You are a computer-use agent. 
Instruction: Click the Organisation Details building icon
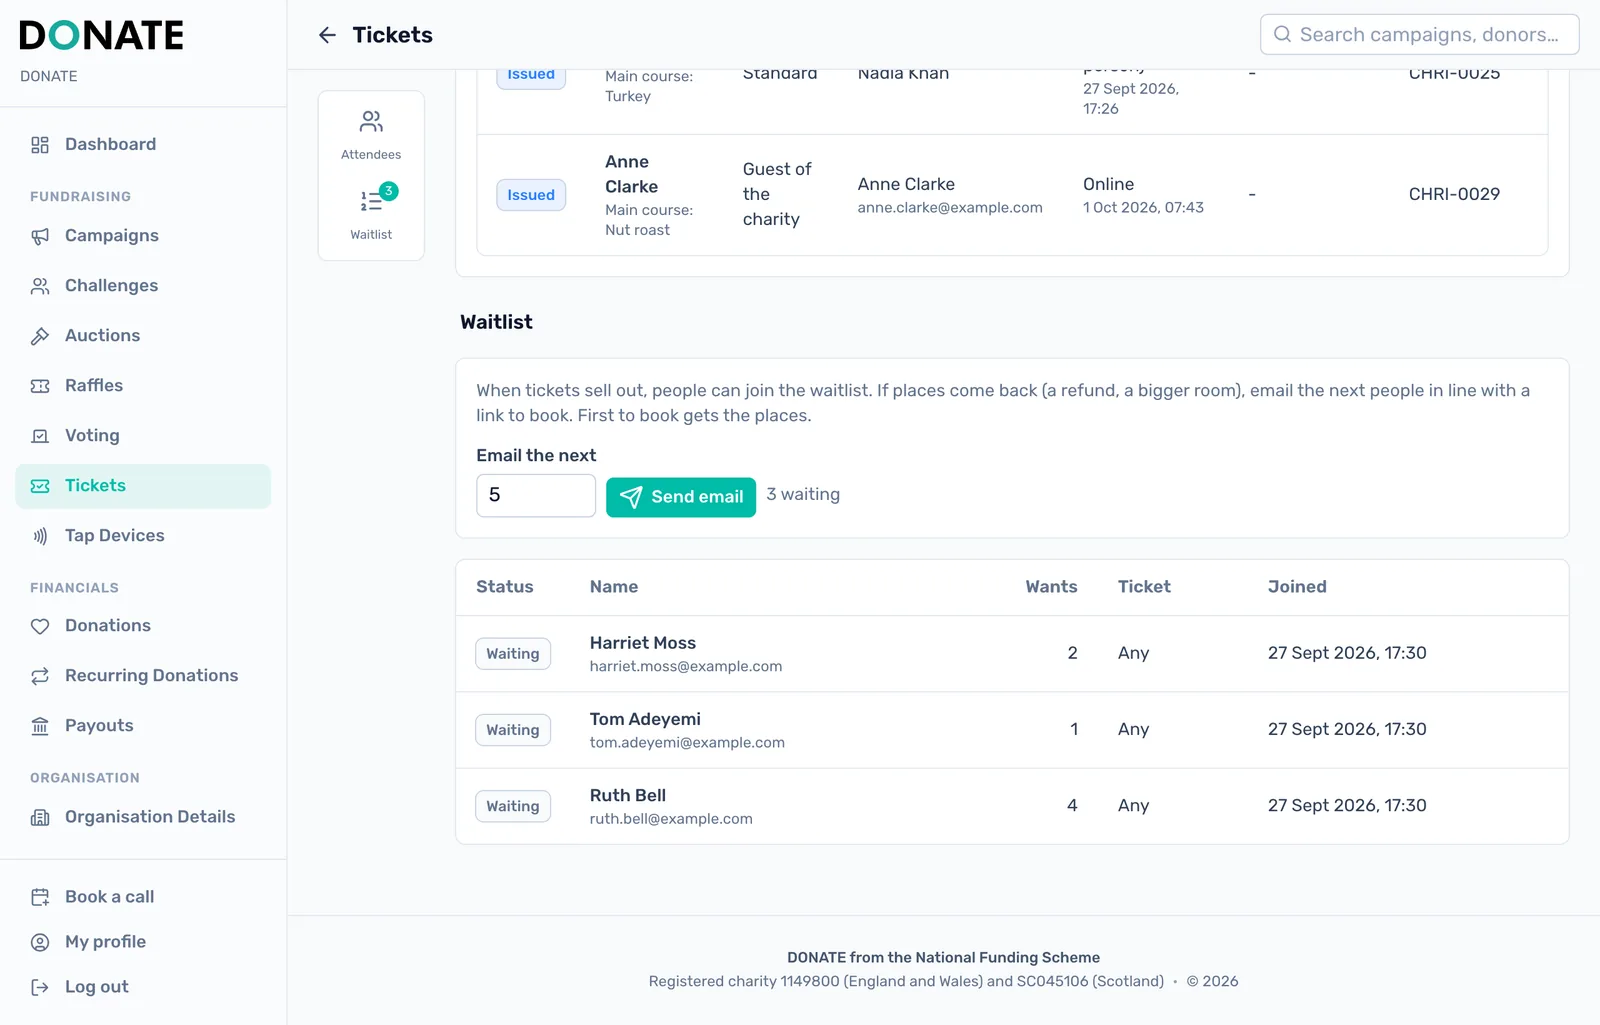(40, 817)
